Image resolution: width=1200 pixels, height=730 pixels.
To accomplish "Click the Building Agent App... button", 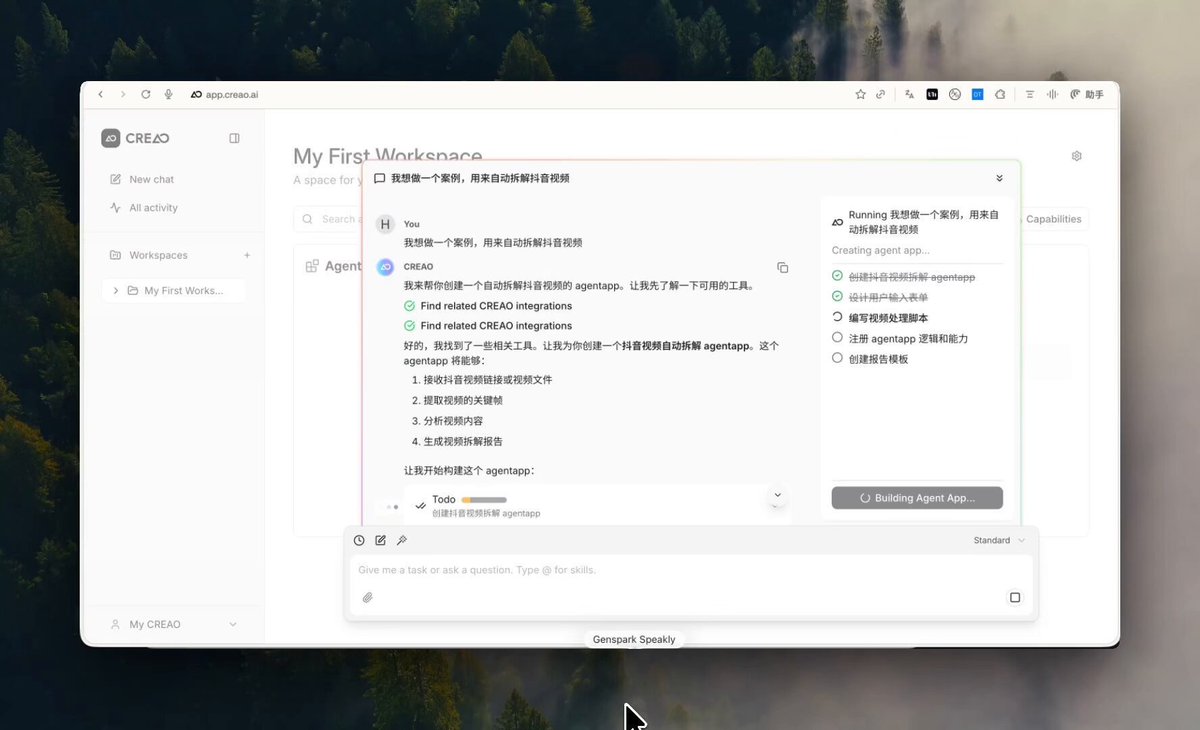I will point(917,498).
